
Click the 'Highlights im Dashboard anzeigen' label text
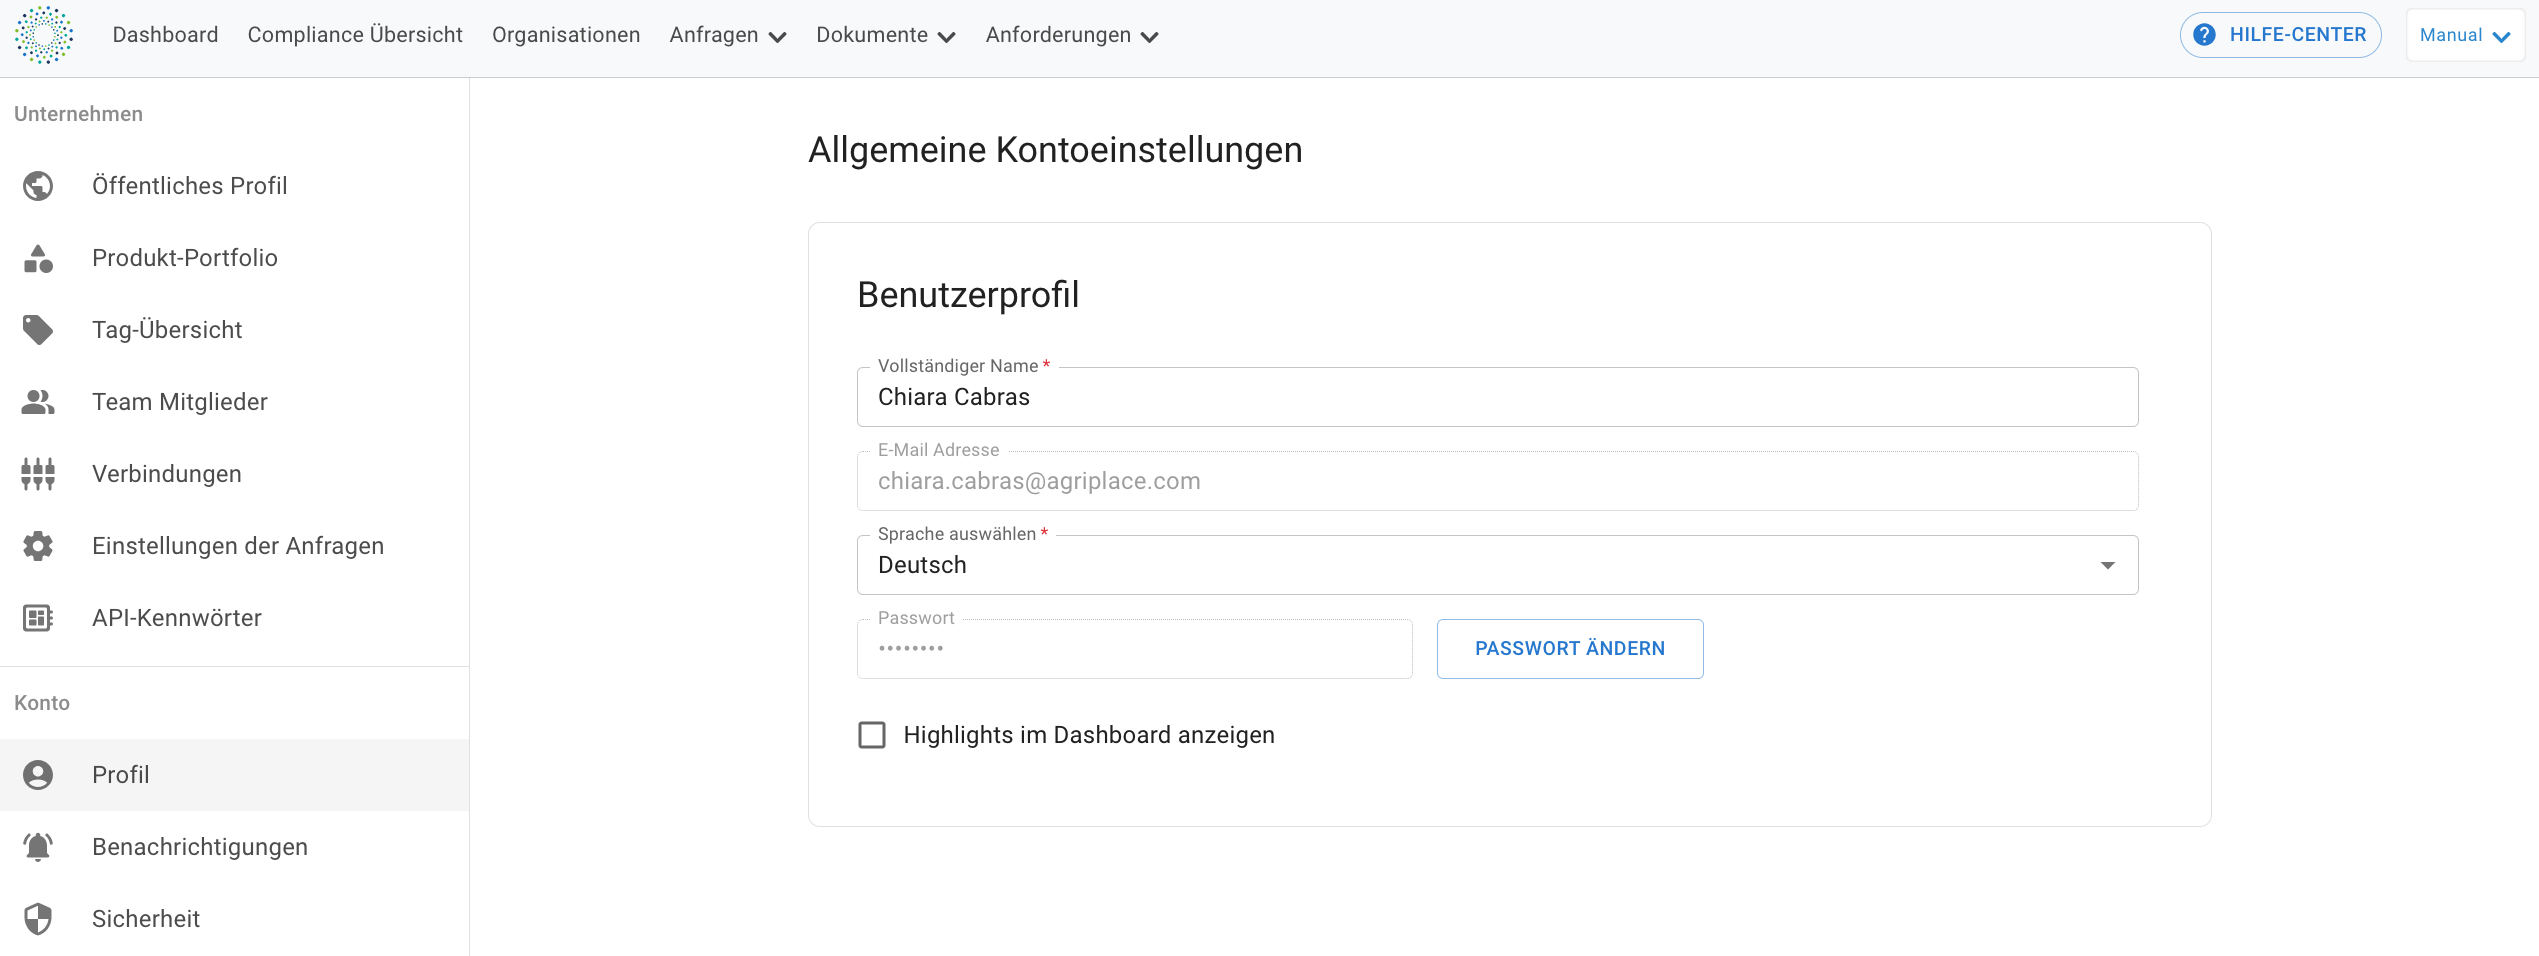(1089, 735)
